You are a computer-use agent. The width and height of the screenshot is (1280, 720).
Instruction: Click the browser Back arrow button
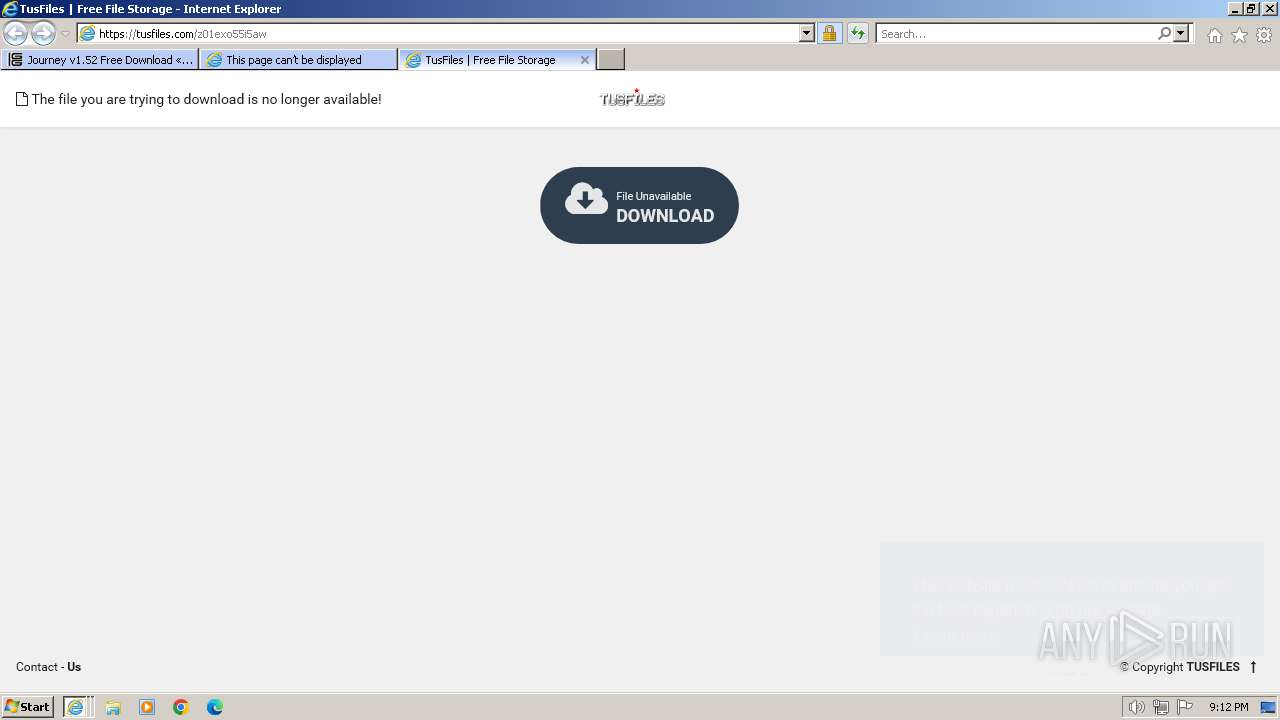tap(15, 33)
